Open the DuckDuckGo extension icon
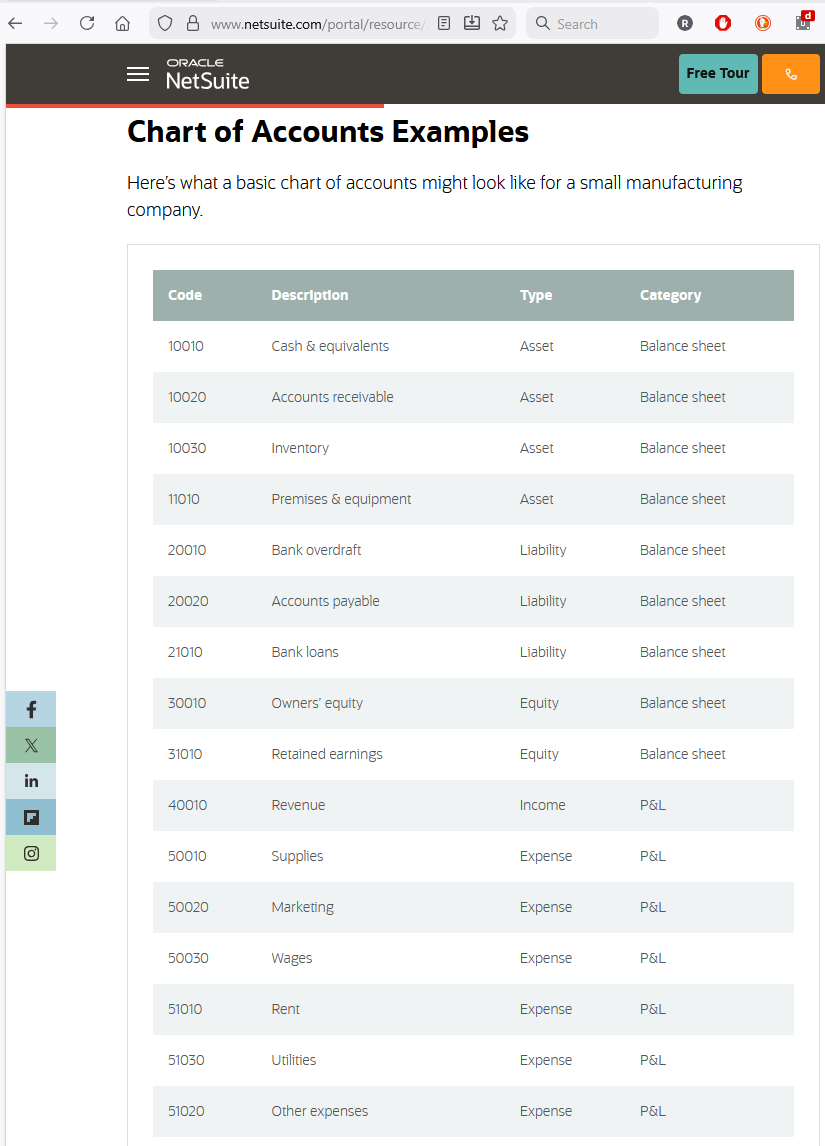The height and width of the screenshot is (1146, 825). 763,23
